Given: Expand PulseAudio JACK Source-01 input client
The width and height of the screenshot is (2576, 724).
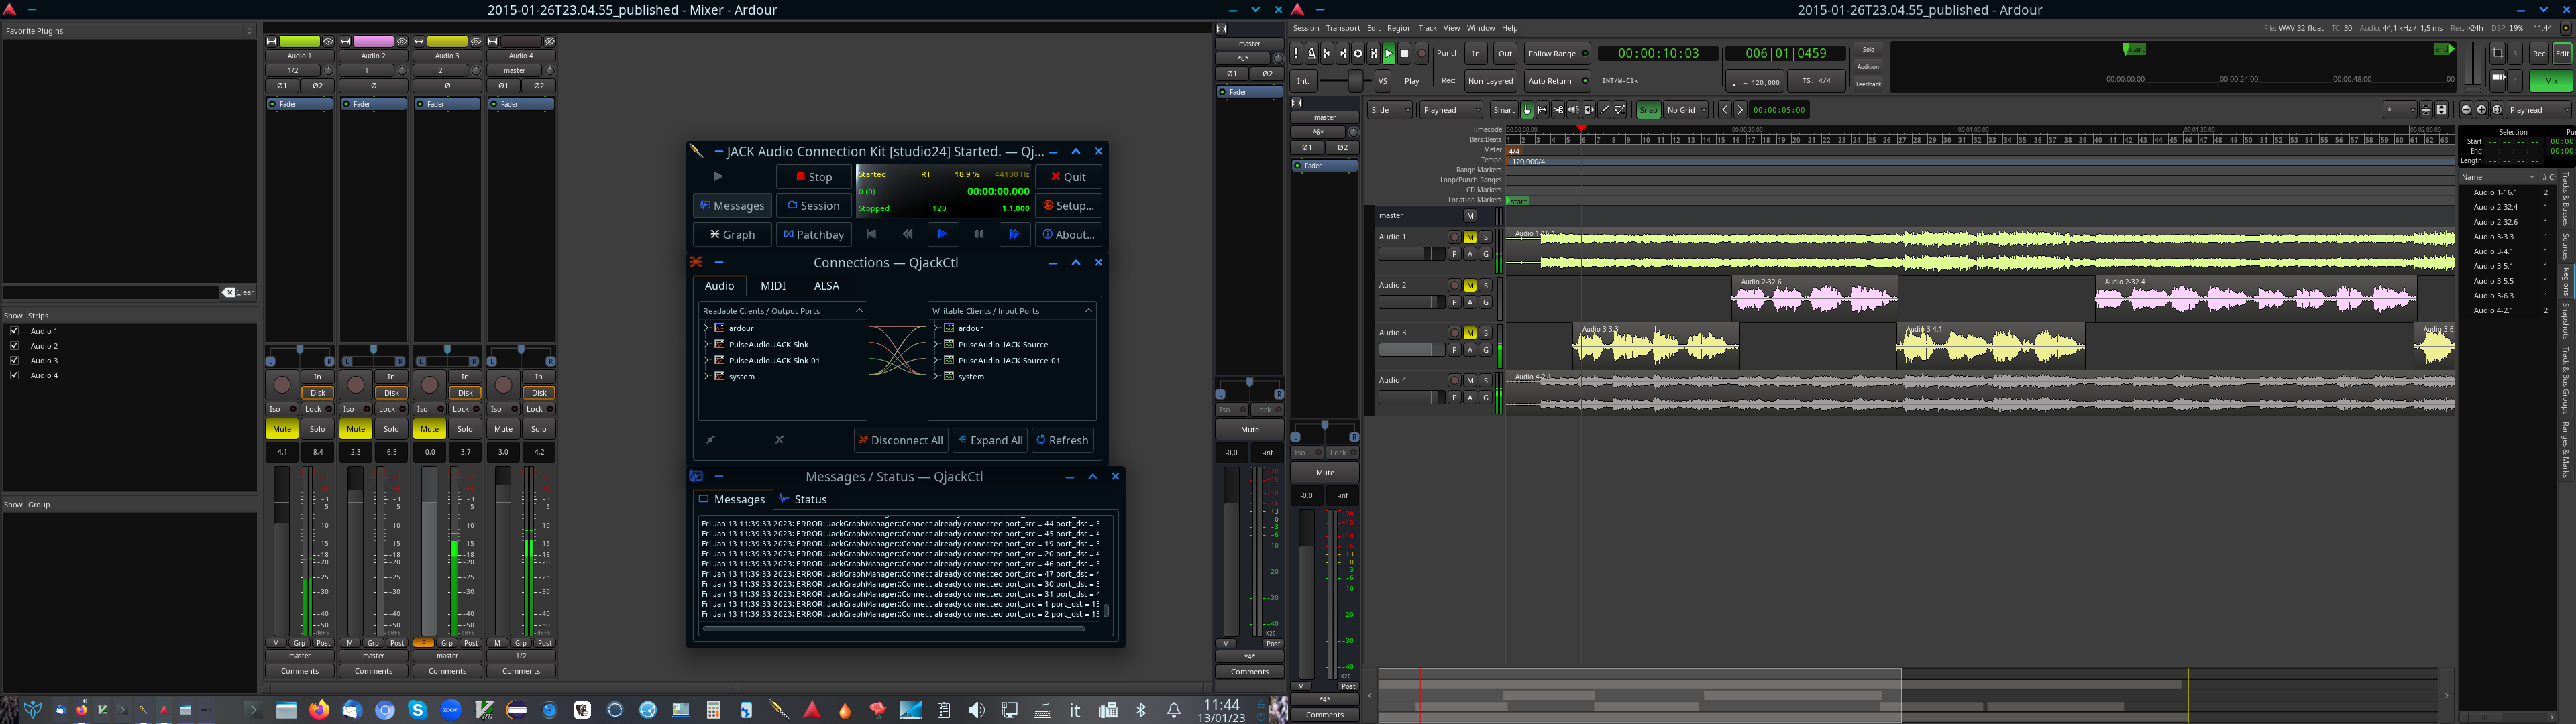Looking at the screenshot, I should pyautogui.click(x=936, y=360).
